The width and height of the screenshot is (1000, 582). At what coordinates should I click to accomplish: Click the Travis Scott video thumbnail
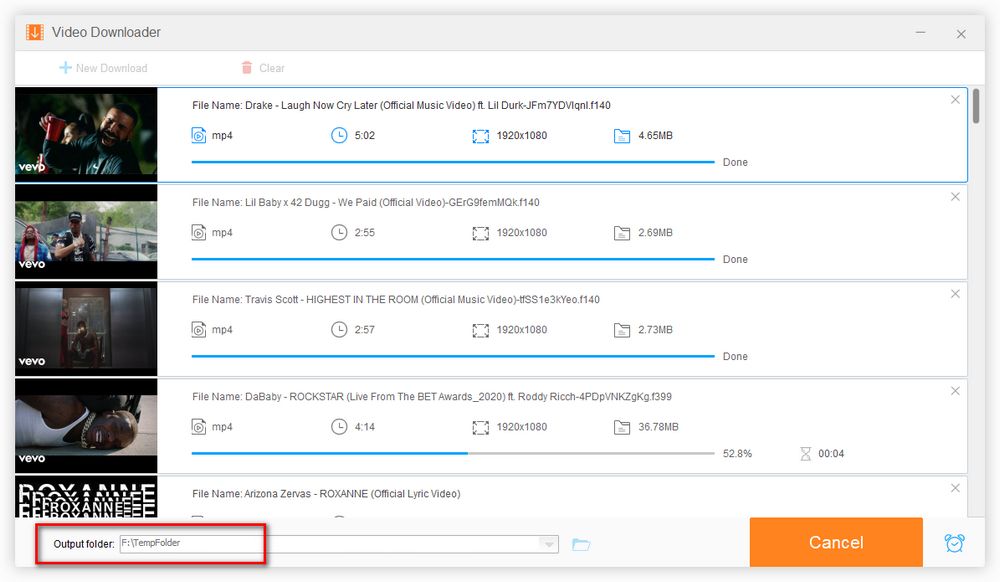(86, 329)
